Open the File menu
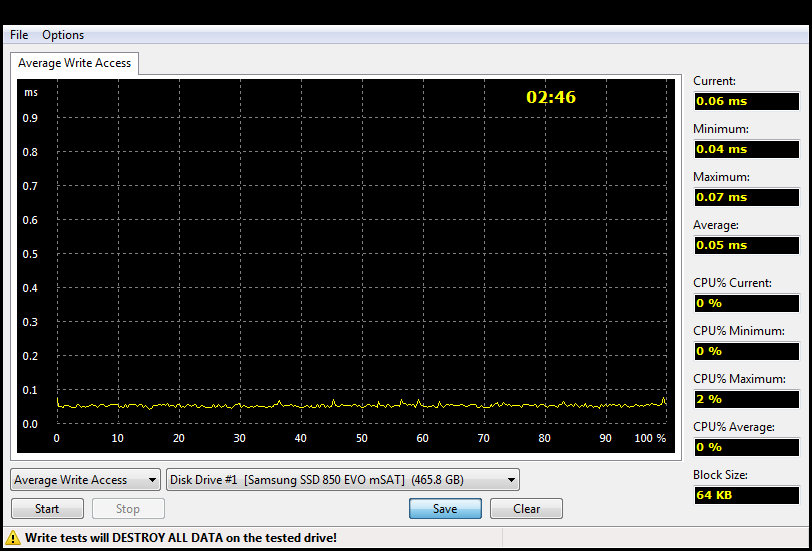The width and height of the screenshot is (812, 551). coord(19,35)
